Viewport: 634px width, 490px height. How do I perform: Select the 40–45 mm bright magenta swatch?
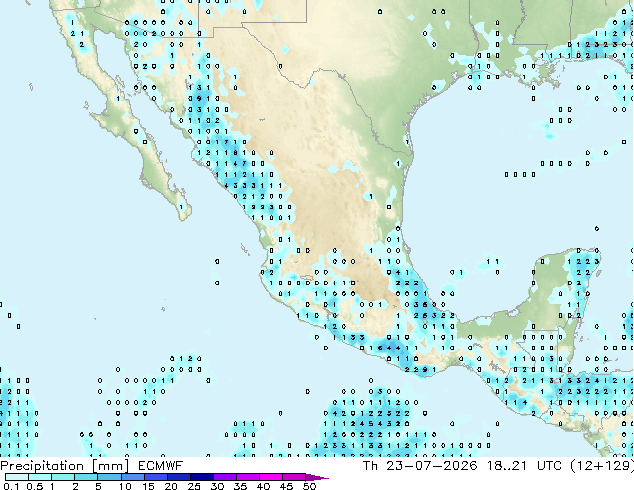[271, 477]
